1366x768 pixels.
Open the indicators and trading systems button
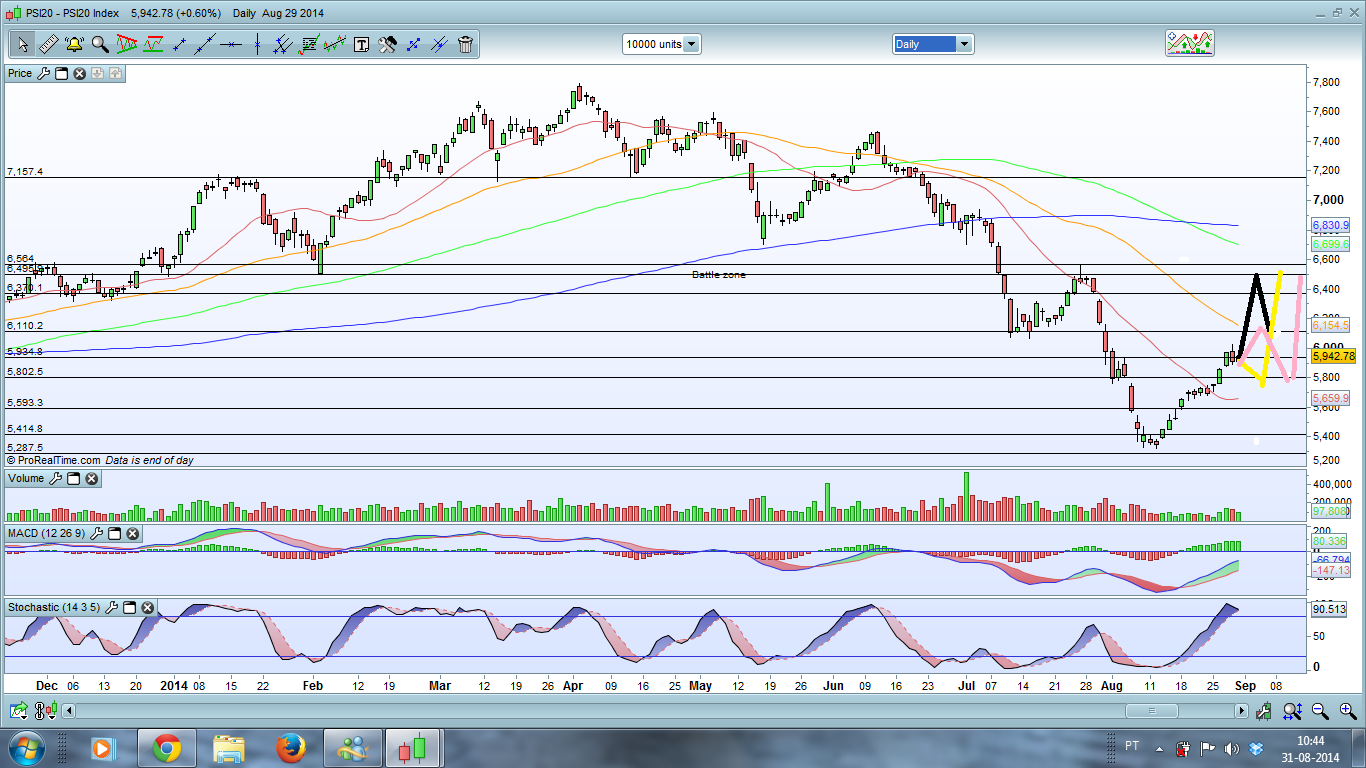click(1190, 43)
